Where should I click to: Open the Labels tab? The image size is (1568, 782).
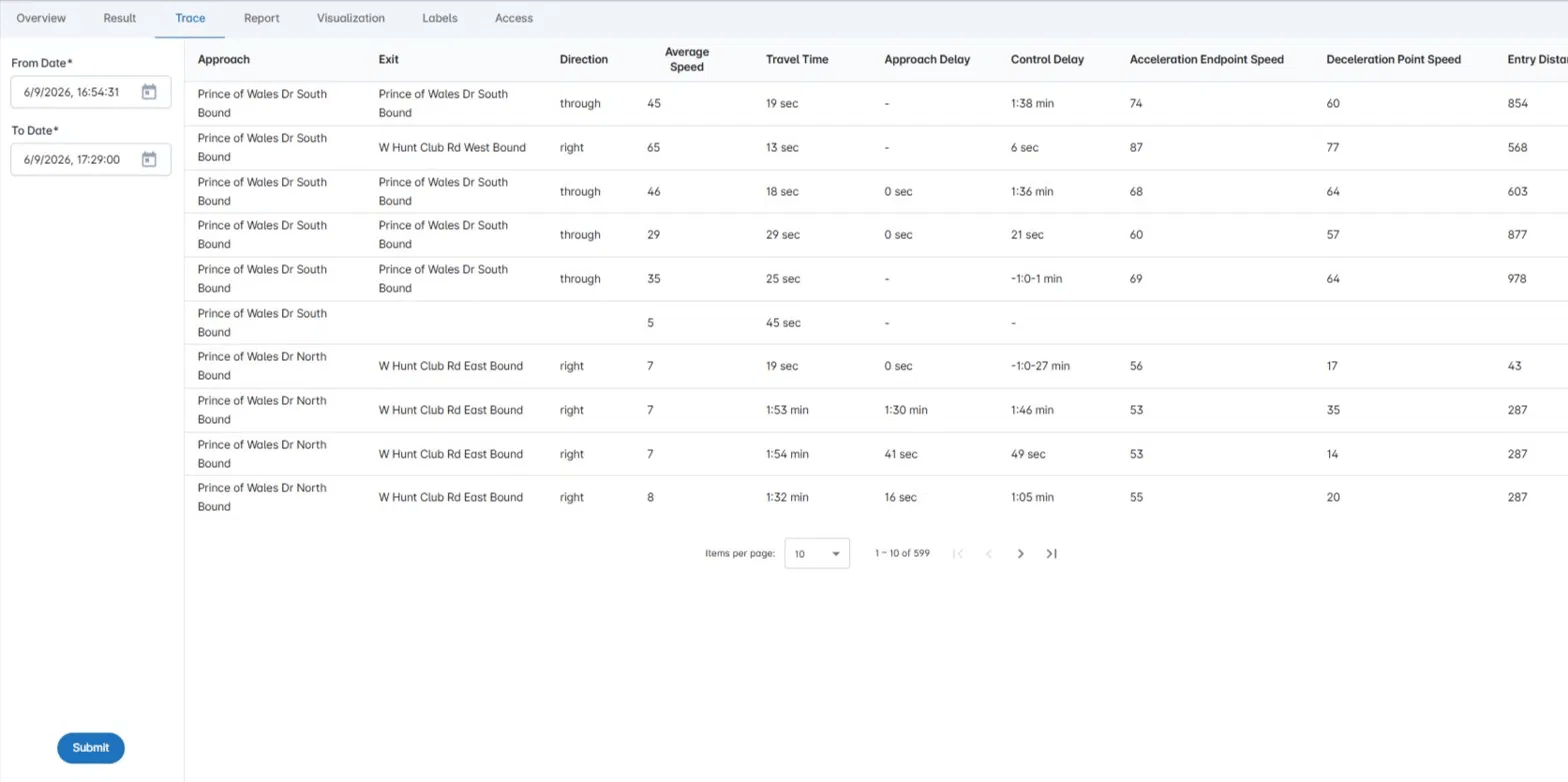(x=440, y=18)
